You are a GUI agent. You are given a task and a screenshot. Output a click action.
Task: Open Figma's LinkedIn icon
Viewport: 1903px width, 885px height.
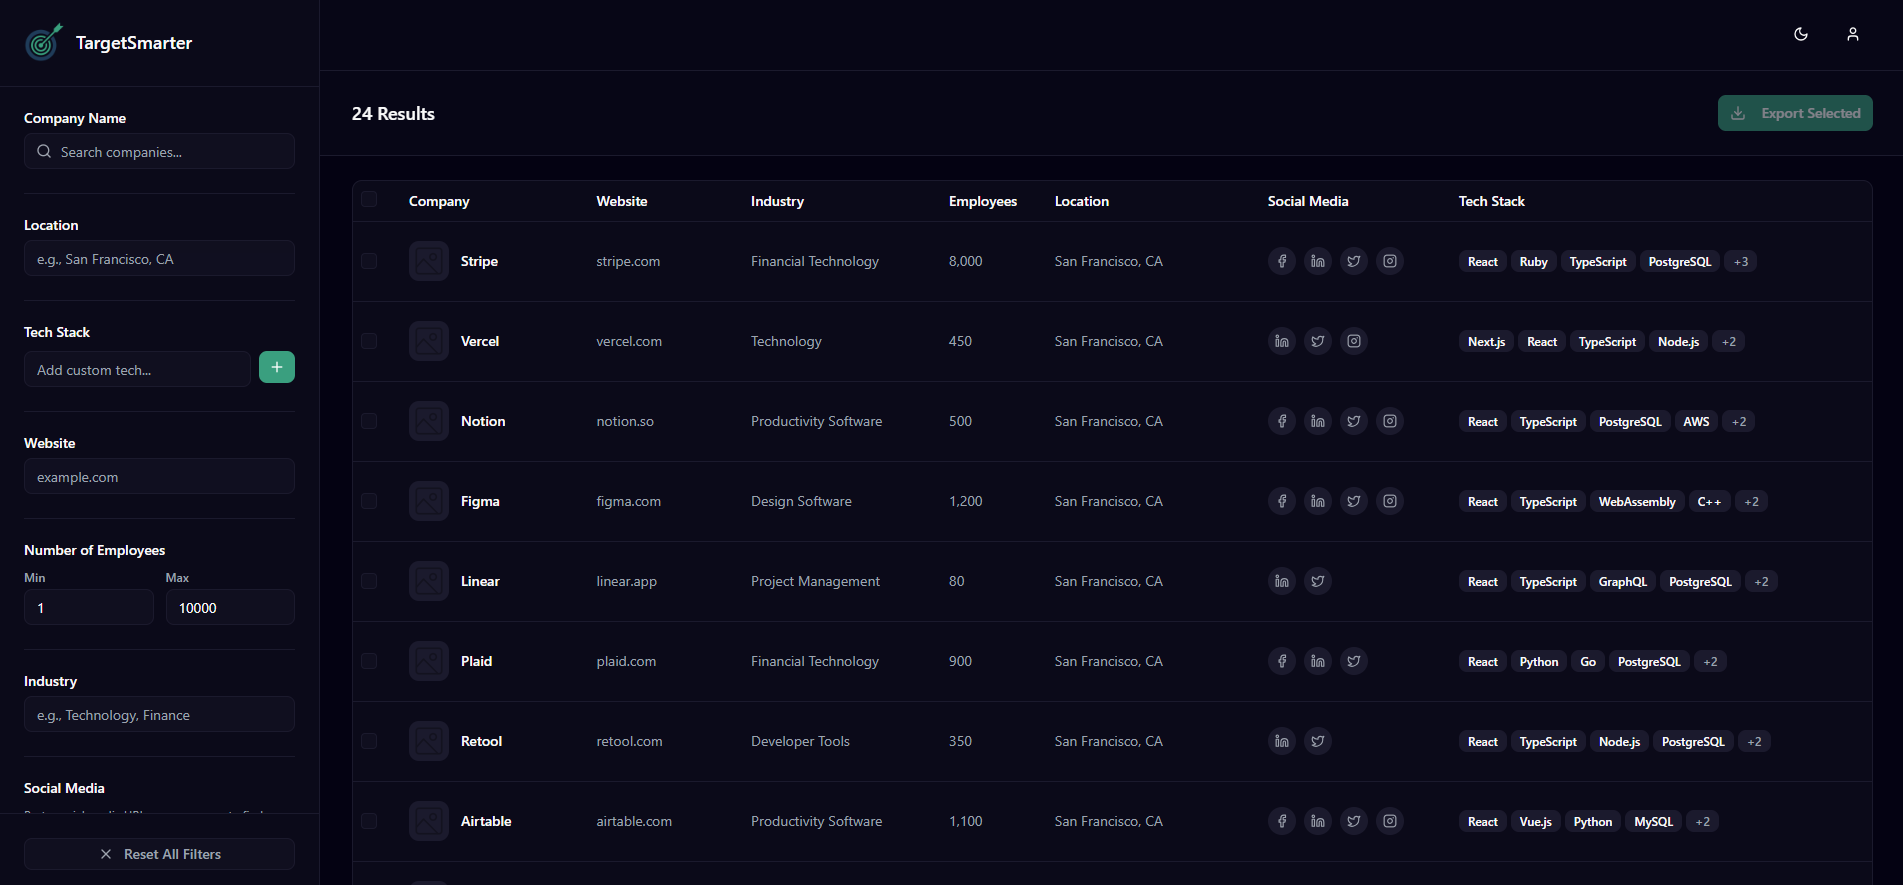point(1318,501)
